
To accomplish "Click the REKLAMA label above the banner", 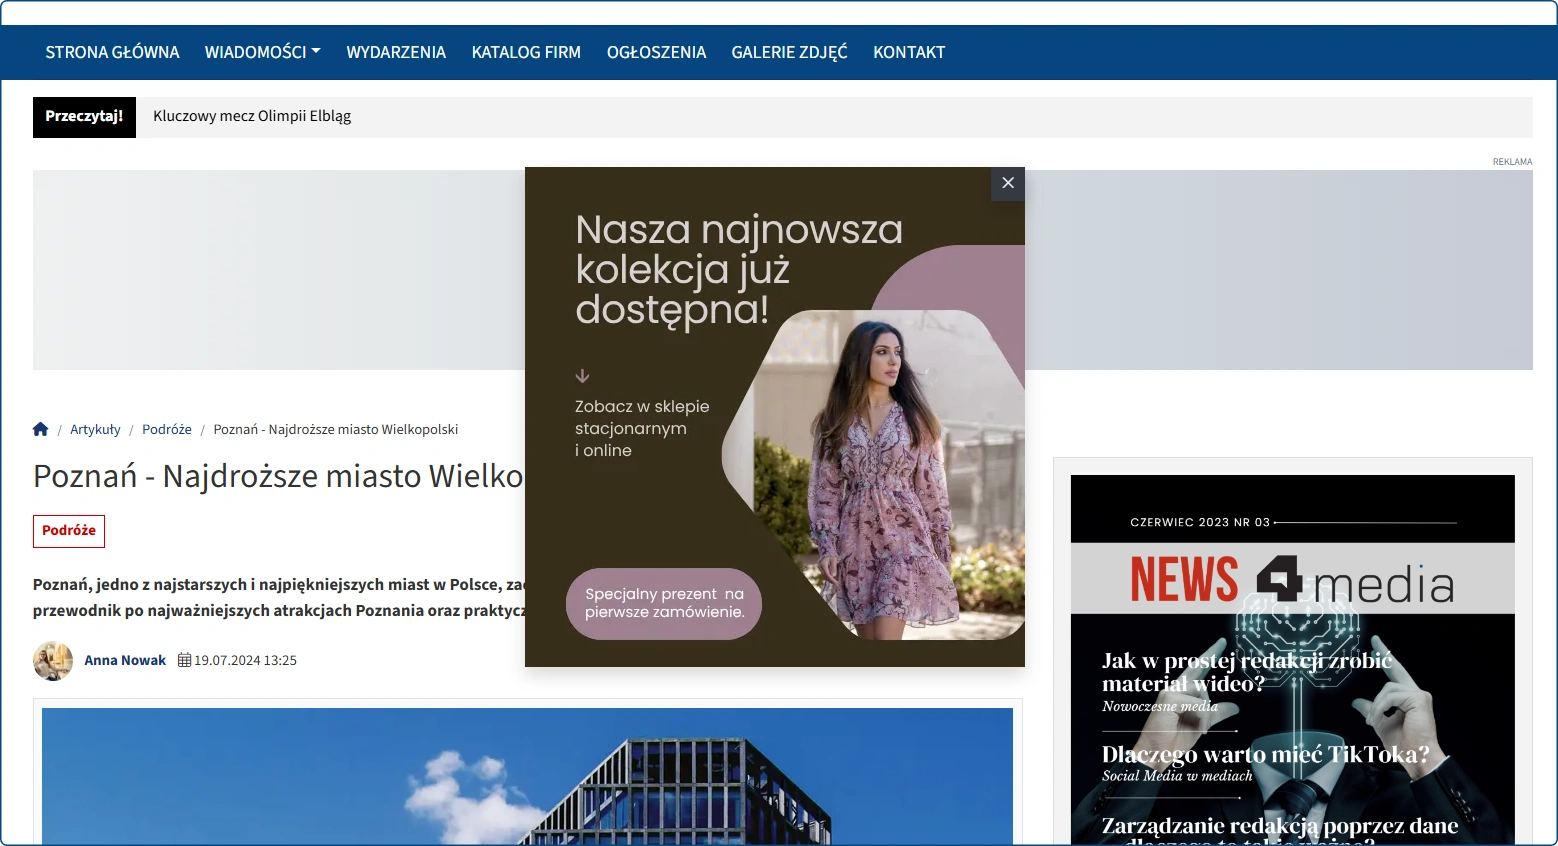I will click(1512, 161).
